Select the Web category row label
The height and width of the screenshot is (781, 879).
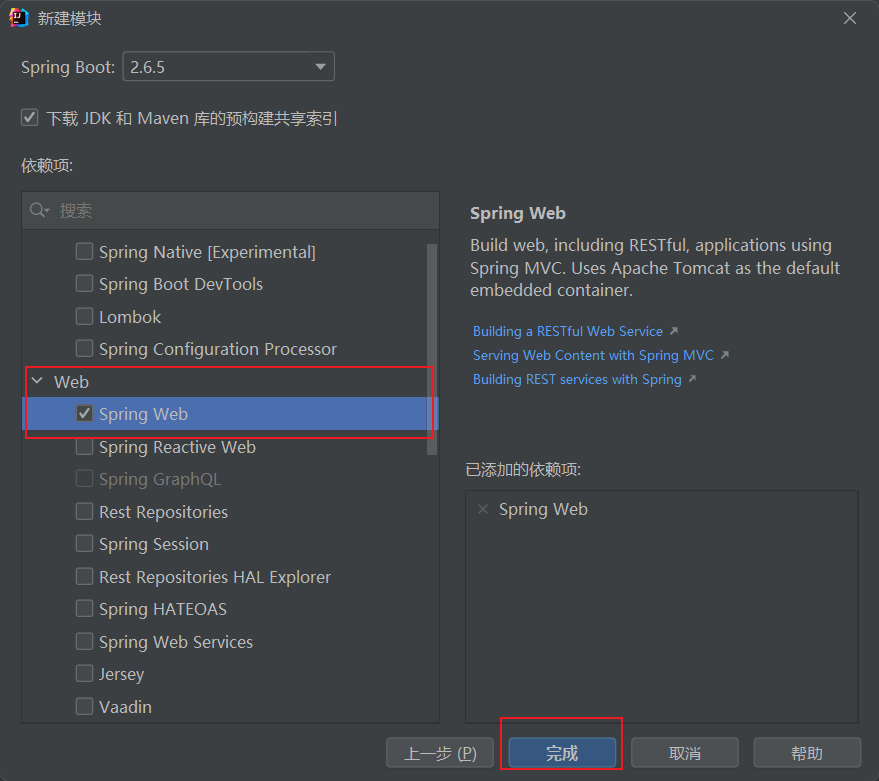pos(71,382)
